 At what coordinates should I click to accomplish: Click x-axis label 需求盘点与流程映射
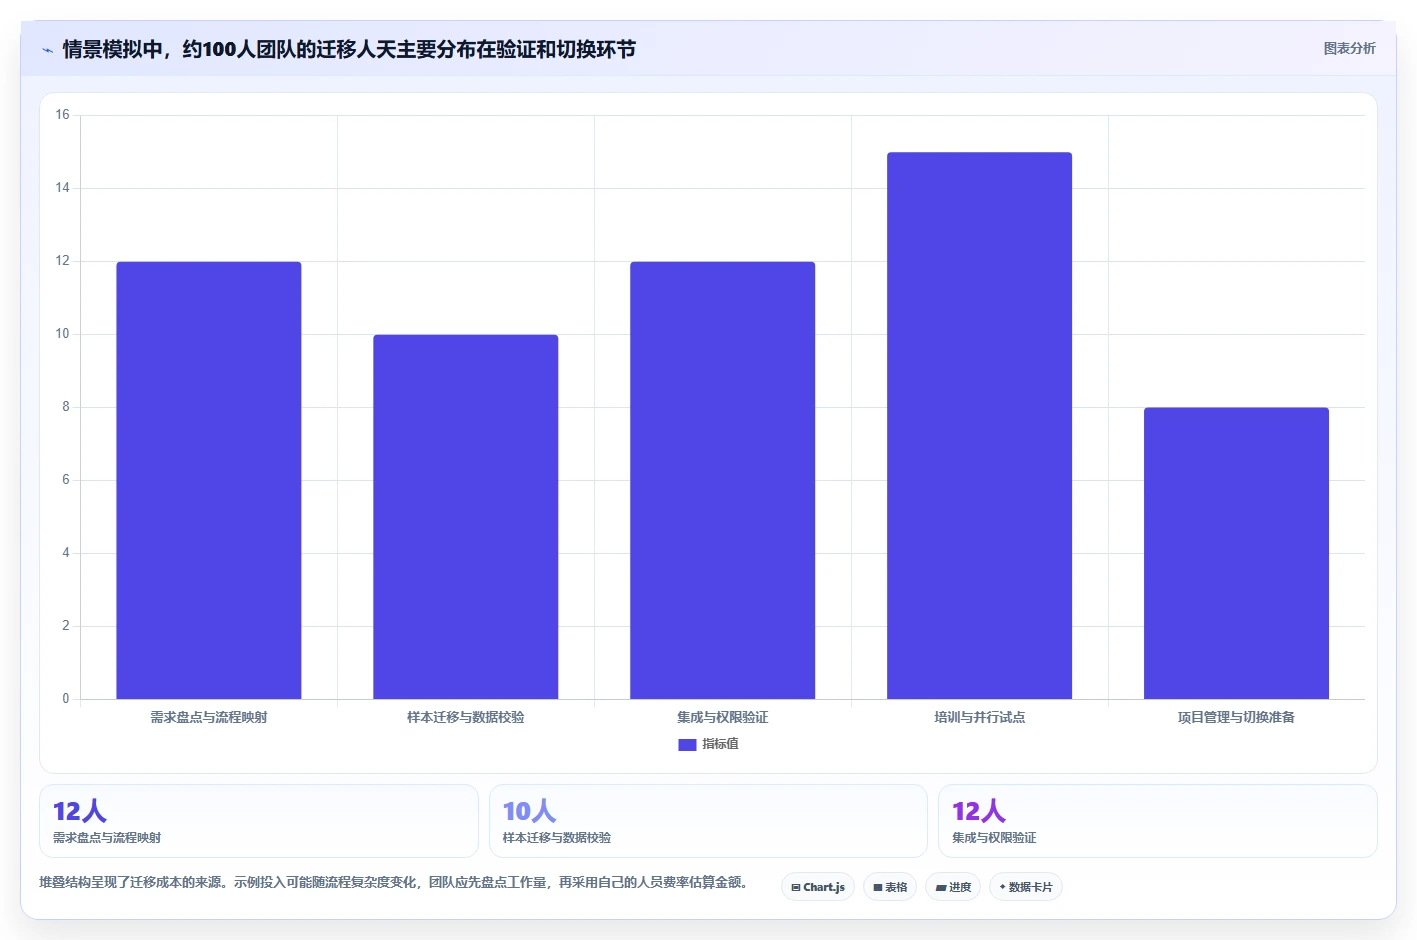tap(209, 717)
